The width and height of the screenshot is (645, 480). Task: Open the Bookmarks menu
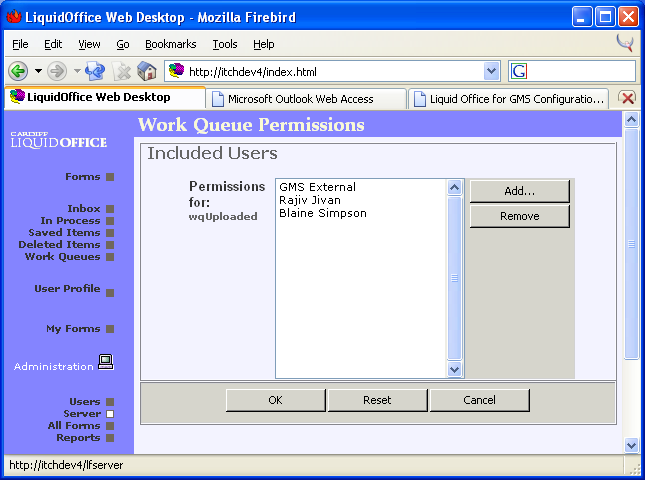(x=170, y=44)
